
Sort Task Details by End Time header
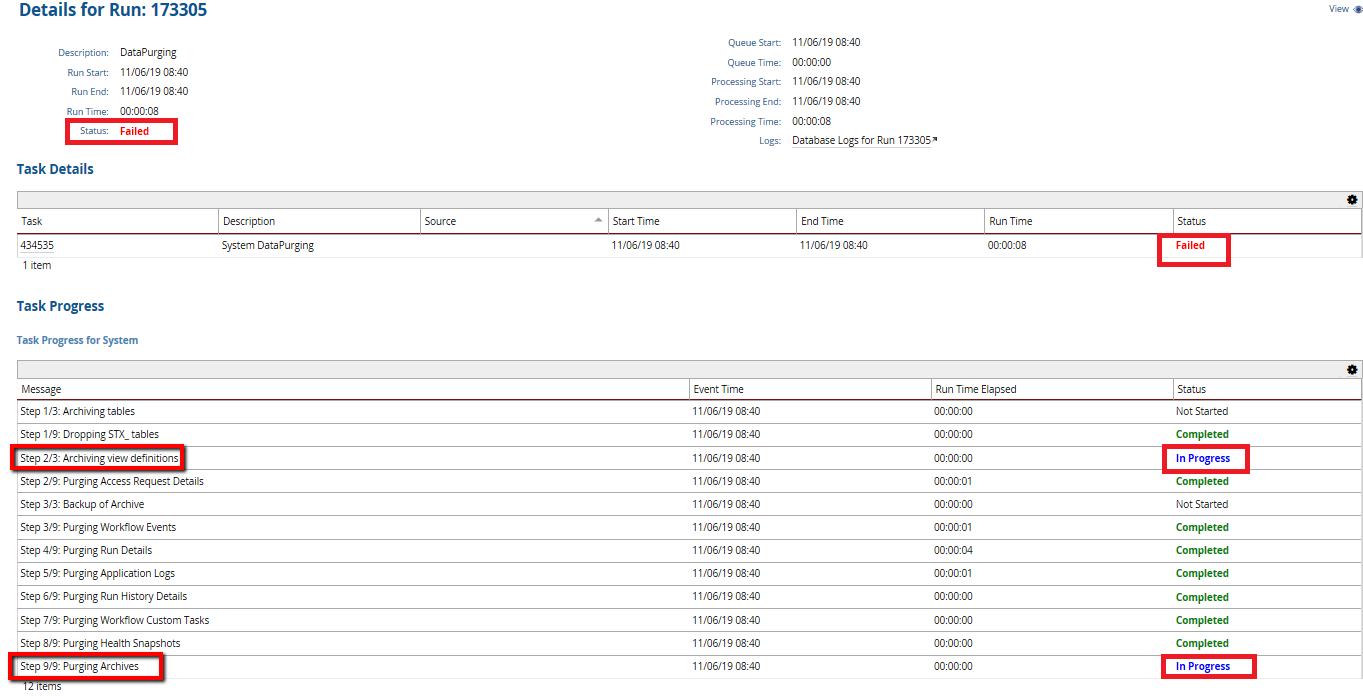[x=822, y=221]
